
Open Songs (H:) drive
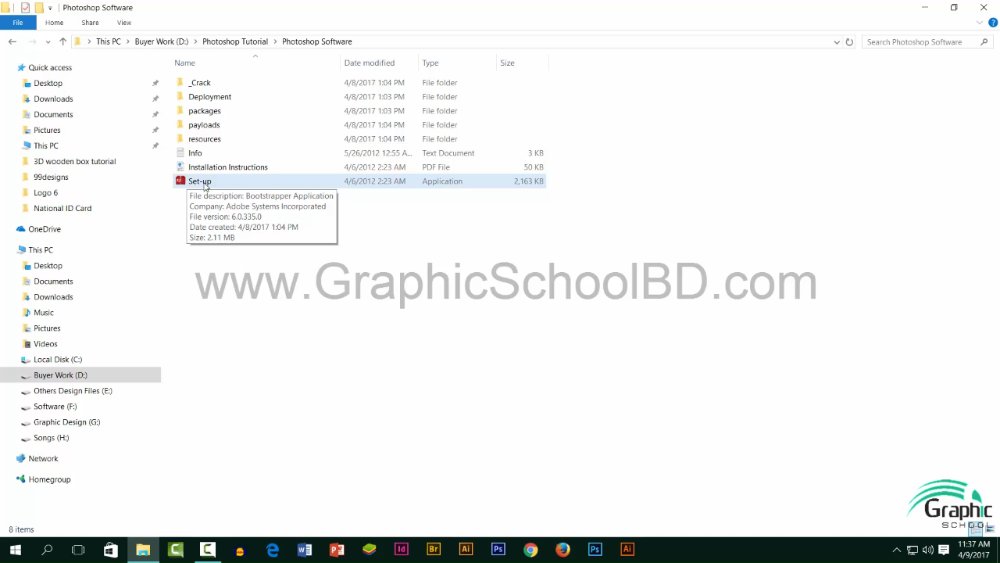click(x=51, y=438)
